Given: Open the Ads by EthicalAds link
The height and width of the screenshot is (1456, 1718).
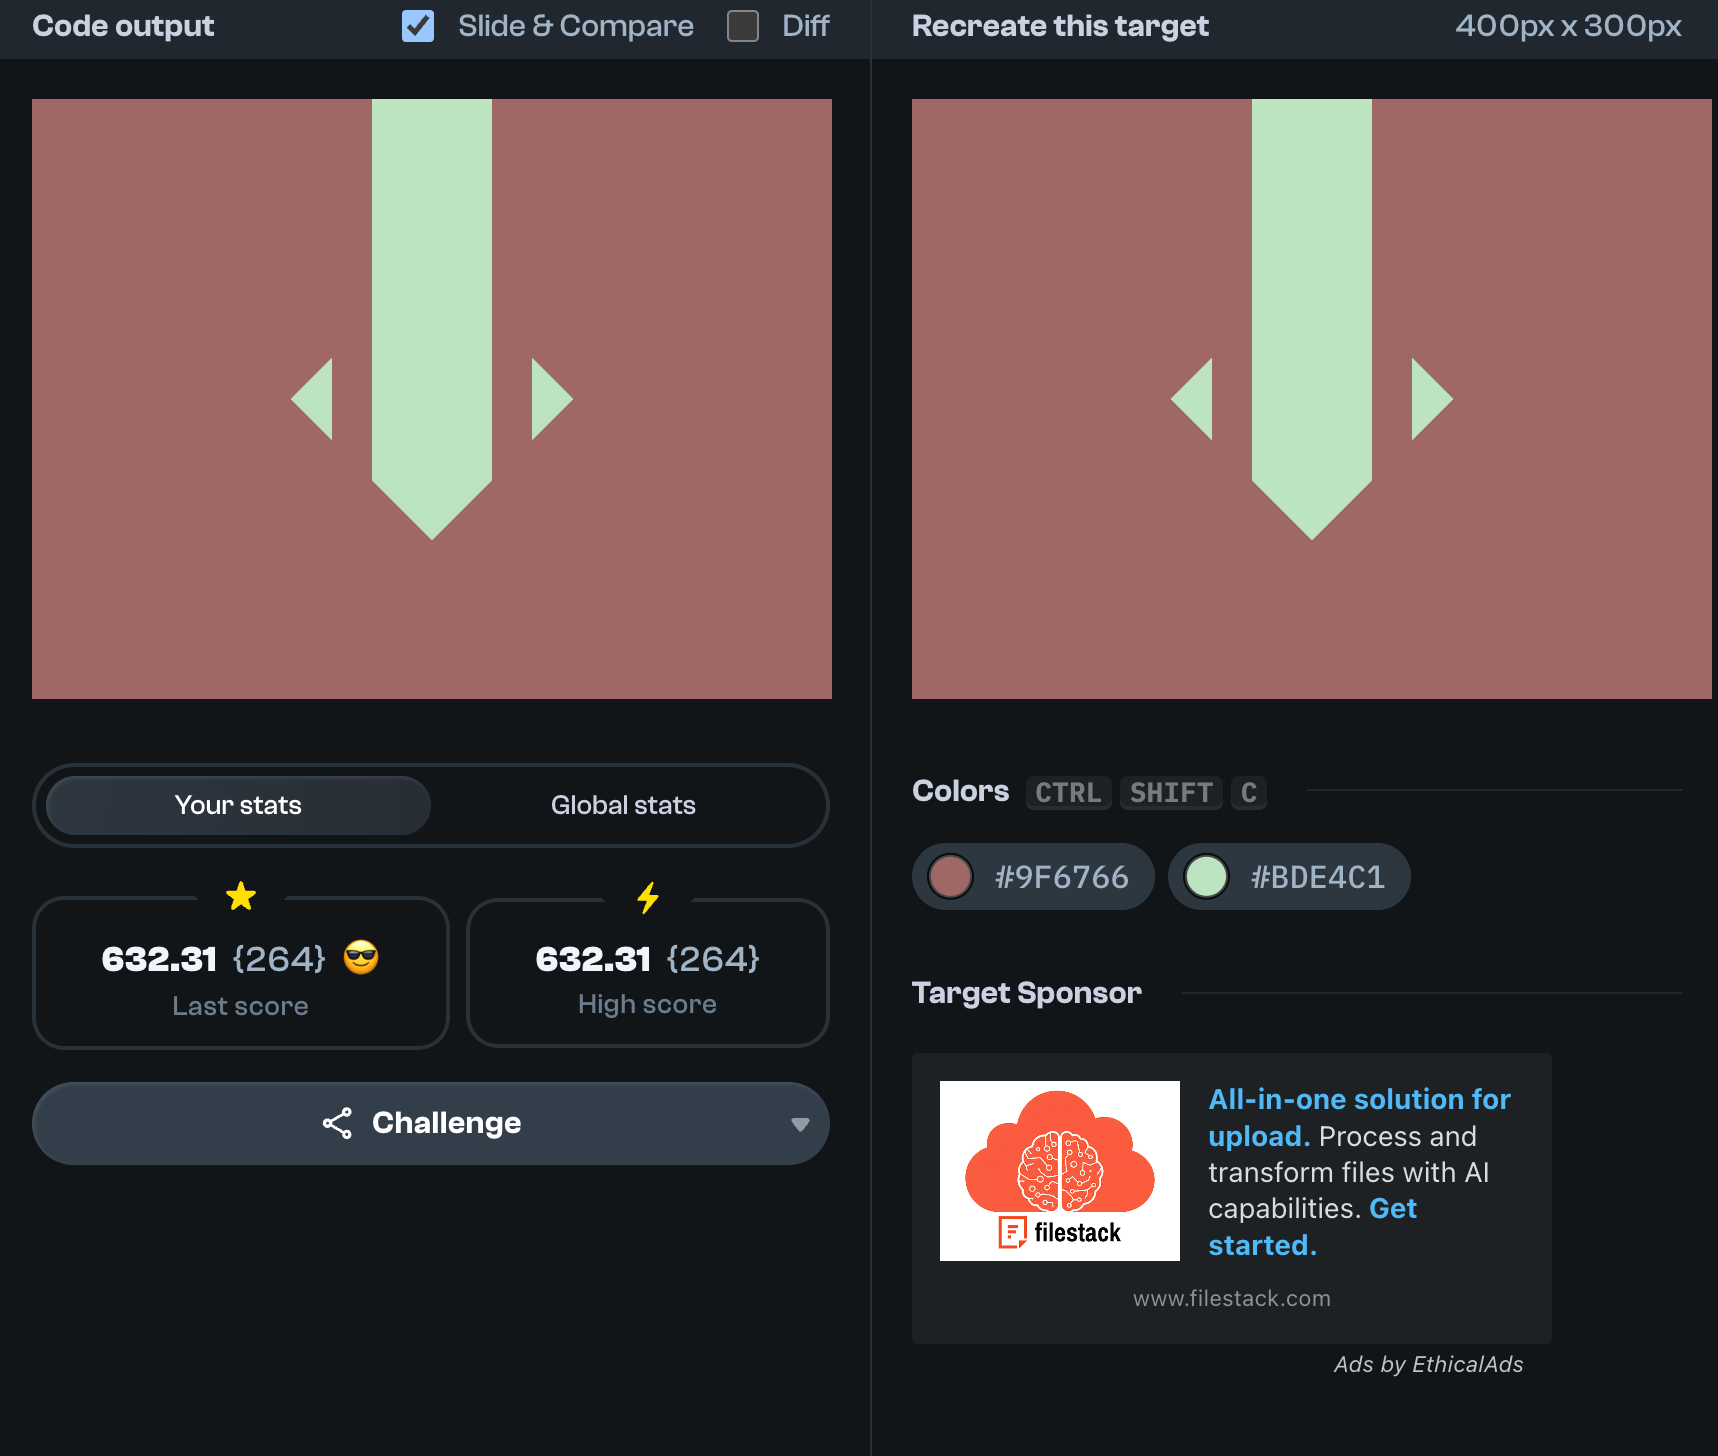Looking at the screenshot, I should [1428, 1365].
